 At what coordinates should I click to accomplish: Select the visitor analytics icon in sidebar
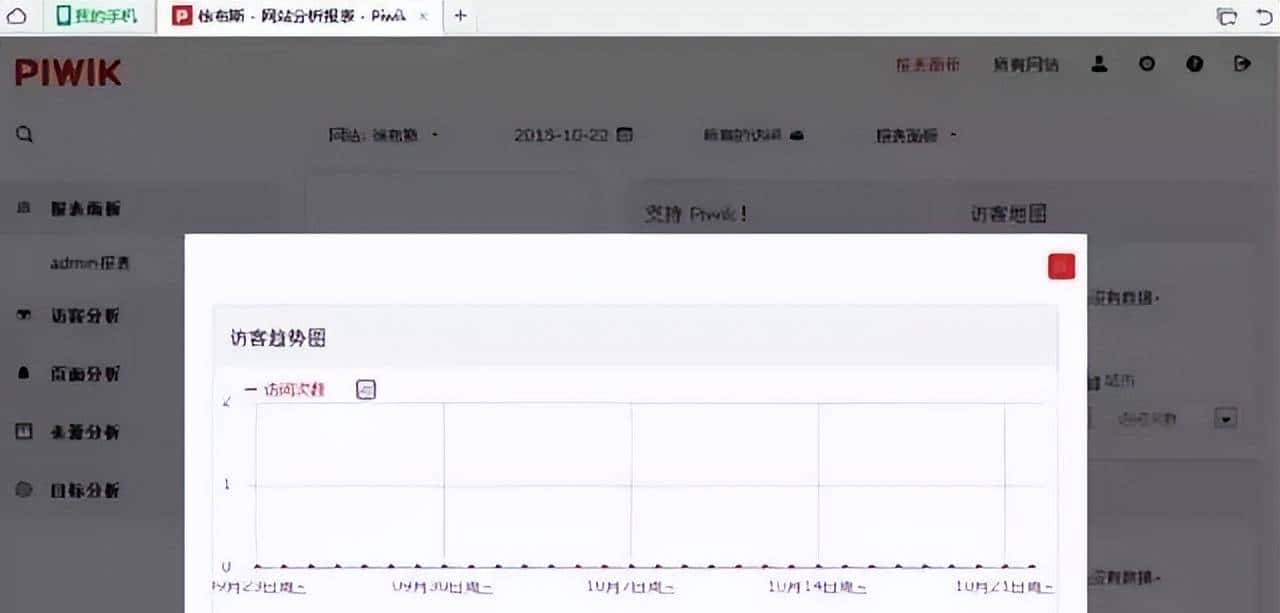23,316
